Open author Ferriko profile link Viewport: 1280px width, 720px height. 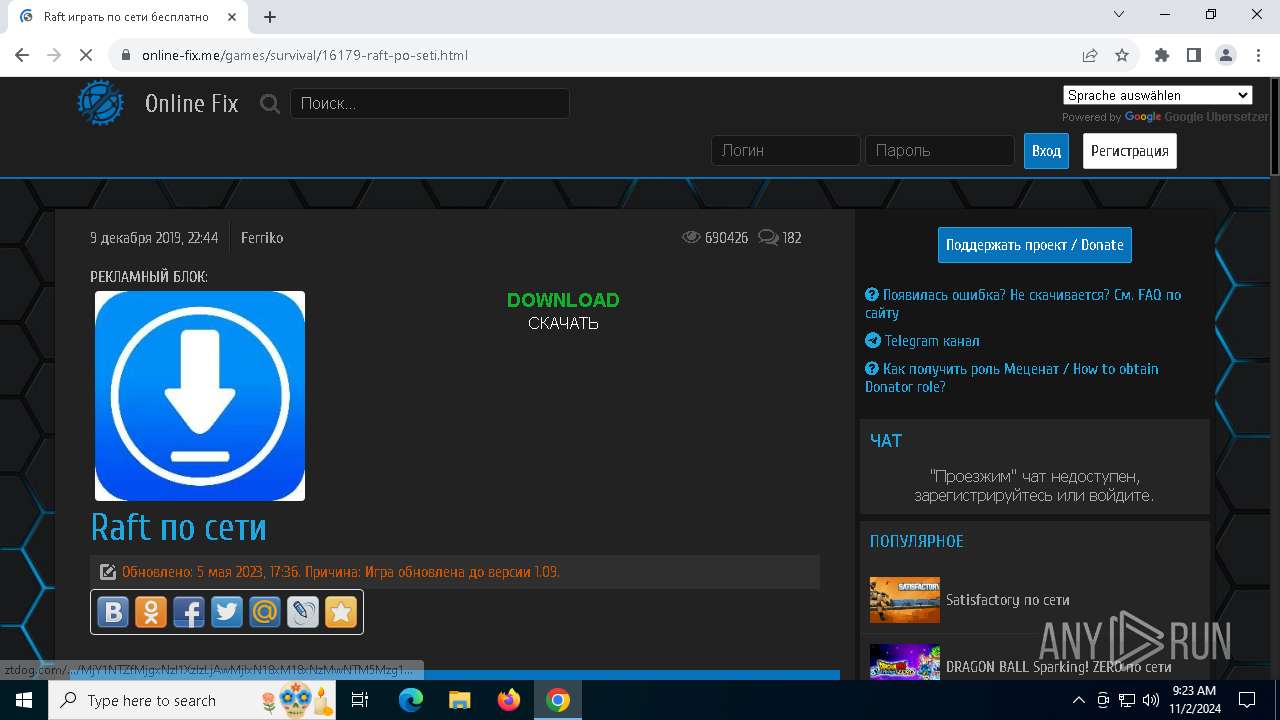[262, 238]
